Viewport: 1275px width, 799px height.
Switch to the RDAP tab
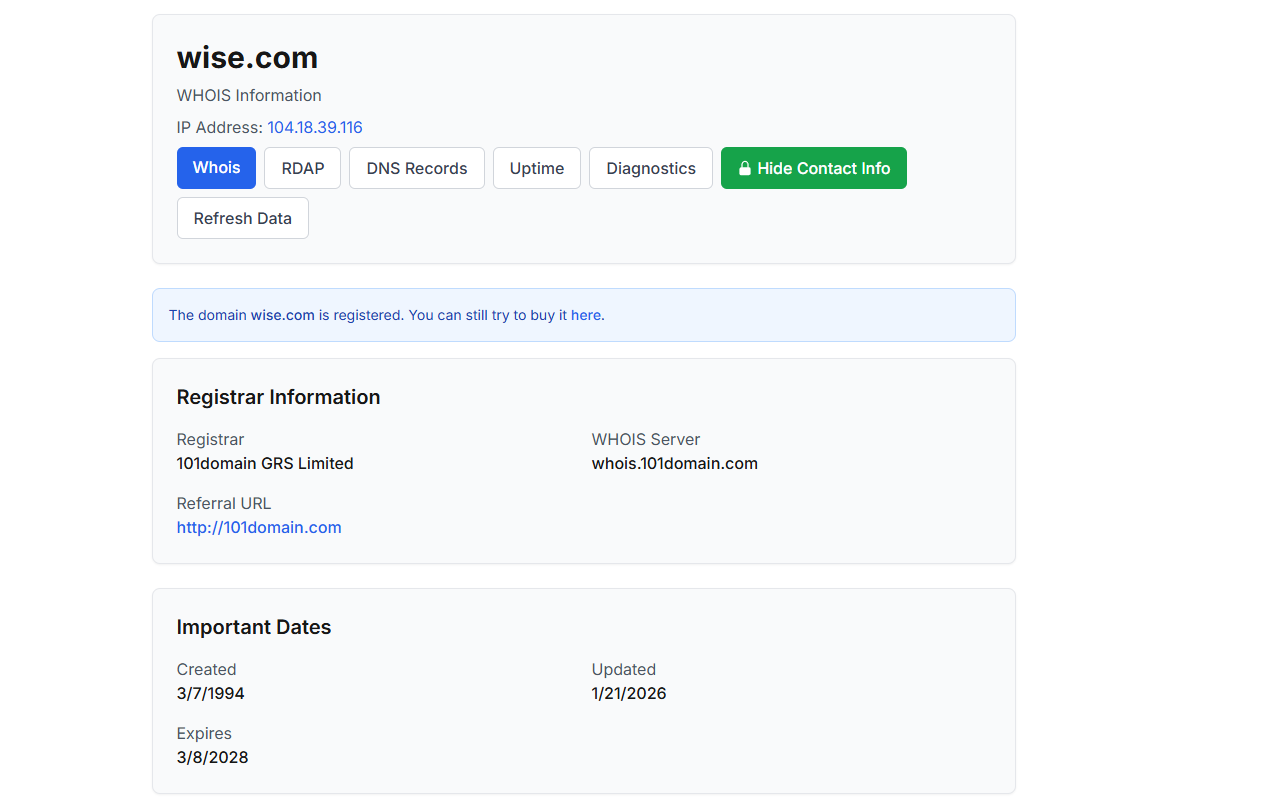[x=302, y=168]
